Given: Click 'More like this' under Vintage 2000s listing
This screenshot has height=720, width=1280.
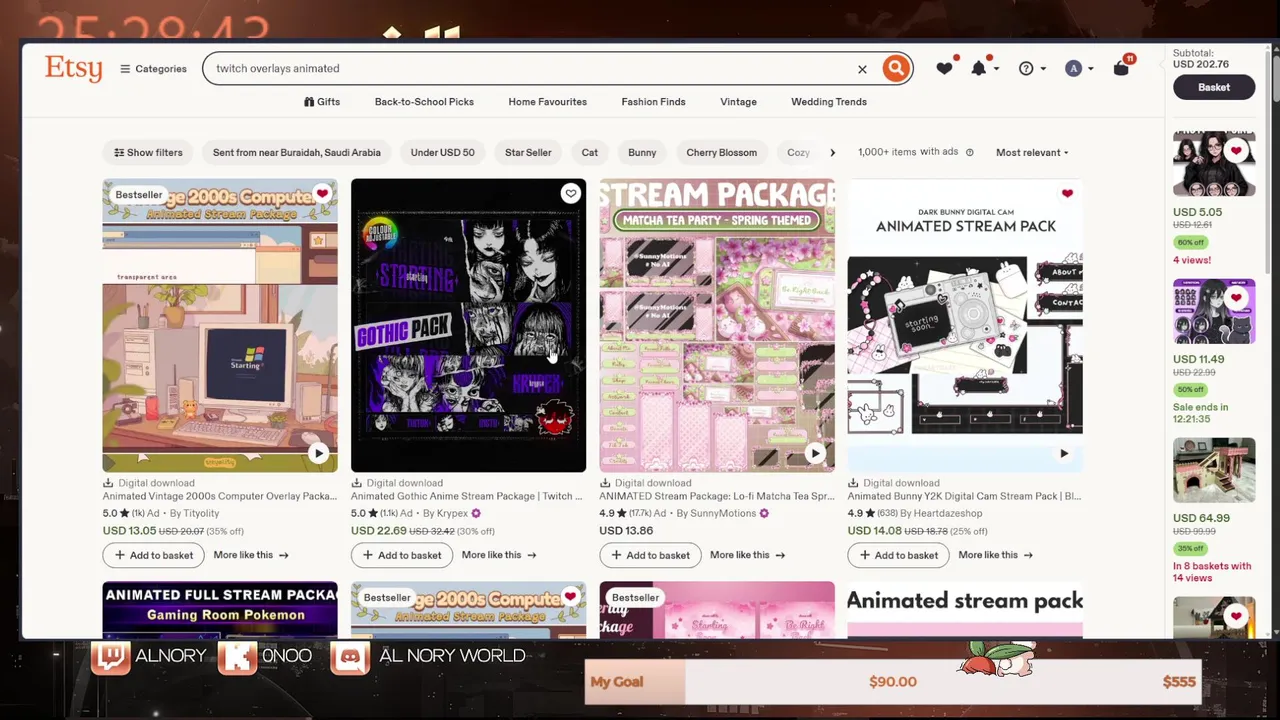Looking at the screenshot, I should click(x=251, y=555).
